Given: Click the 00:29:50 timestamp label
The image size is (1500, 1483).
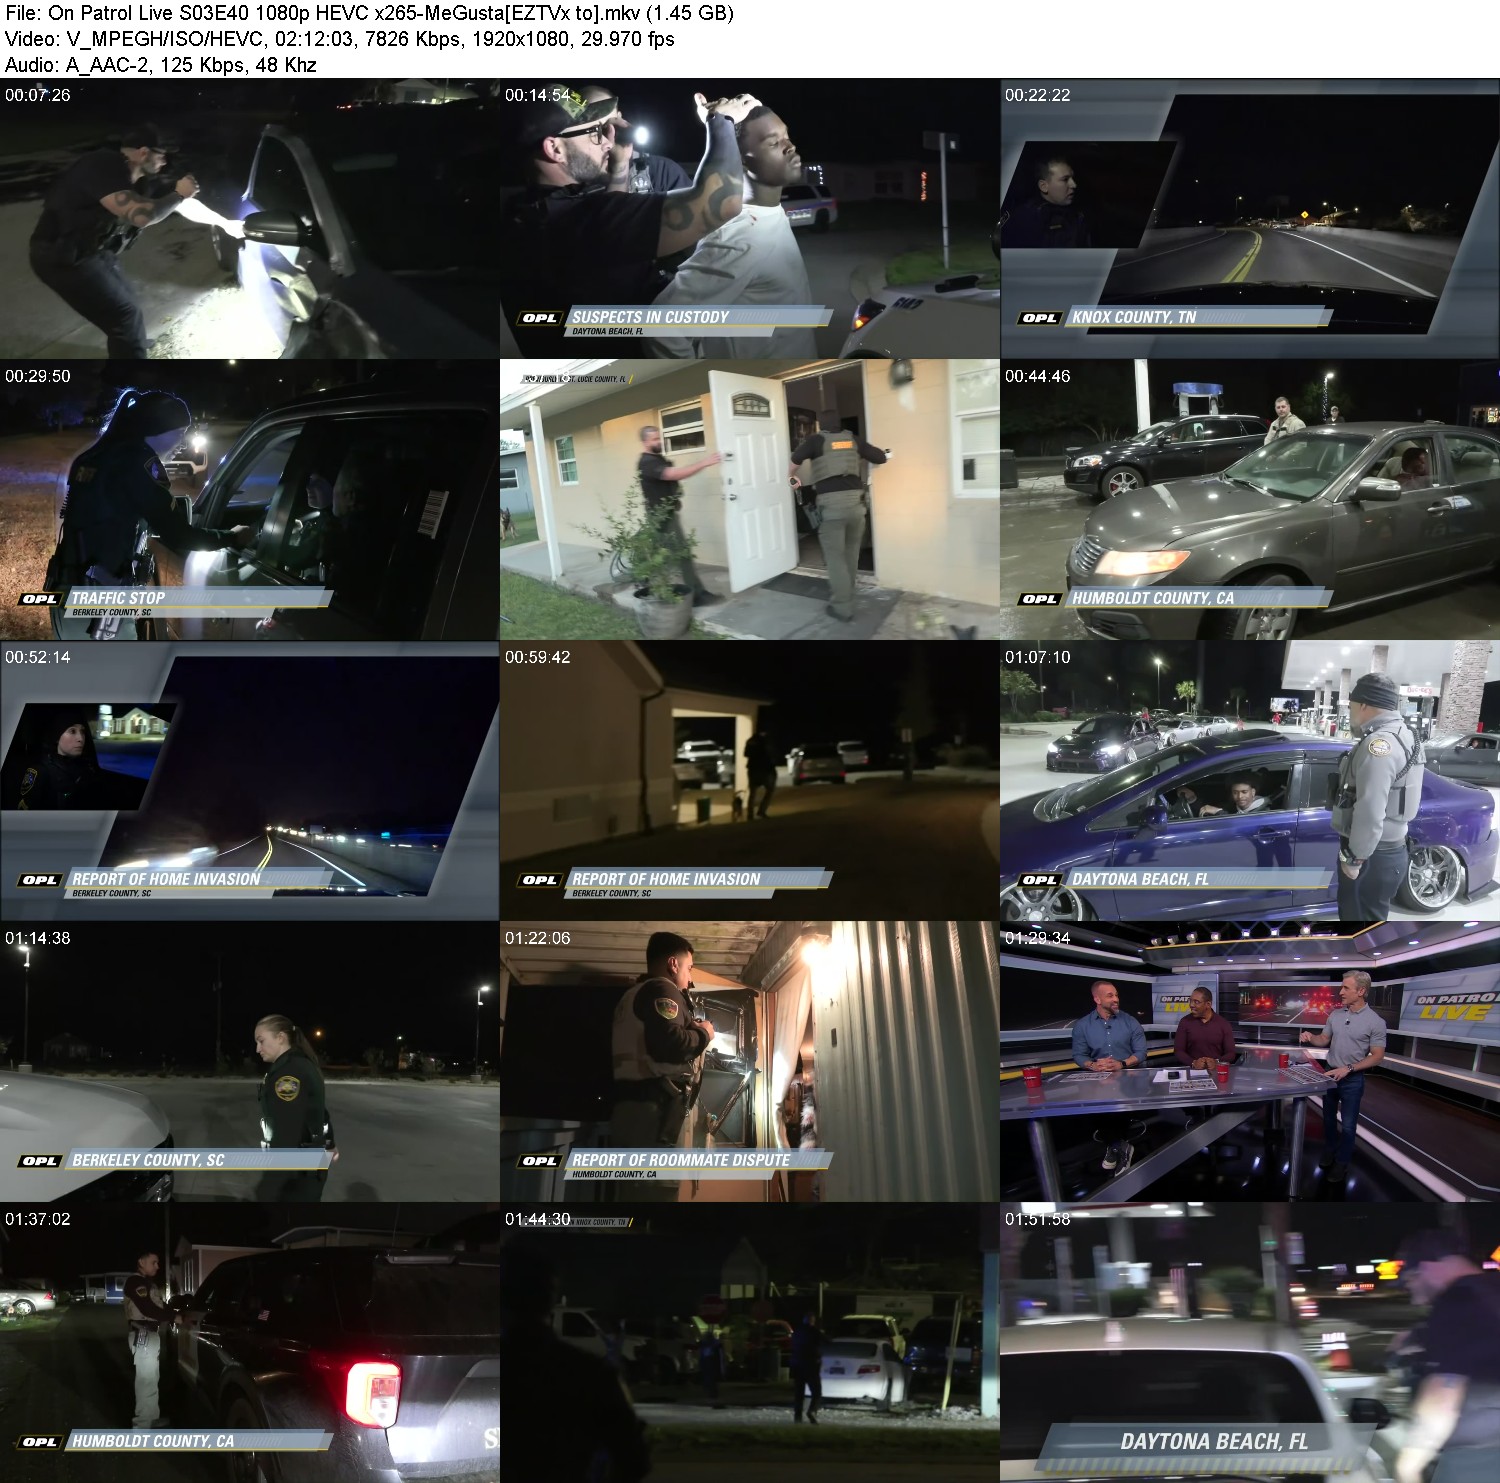Looking at the screenshot, I should [x=38, y=376].
